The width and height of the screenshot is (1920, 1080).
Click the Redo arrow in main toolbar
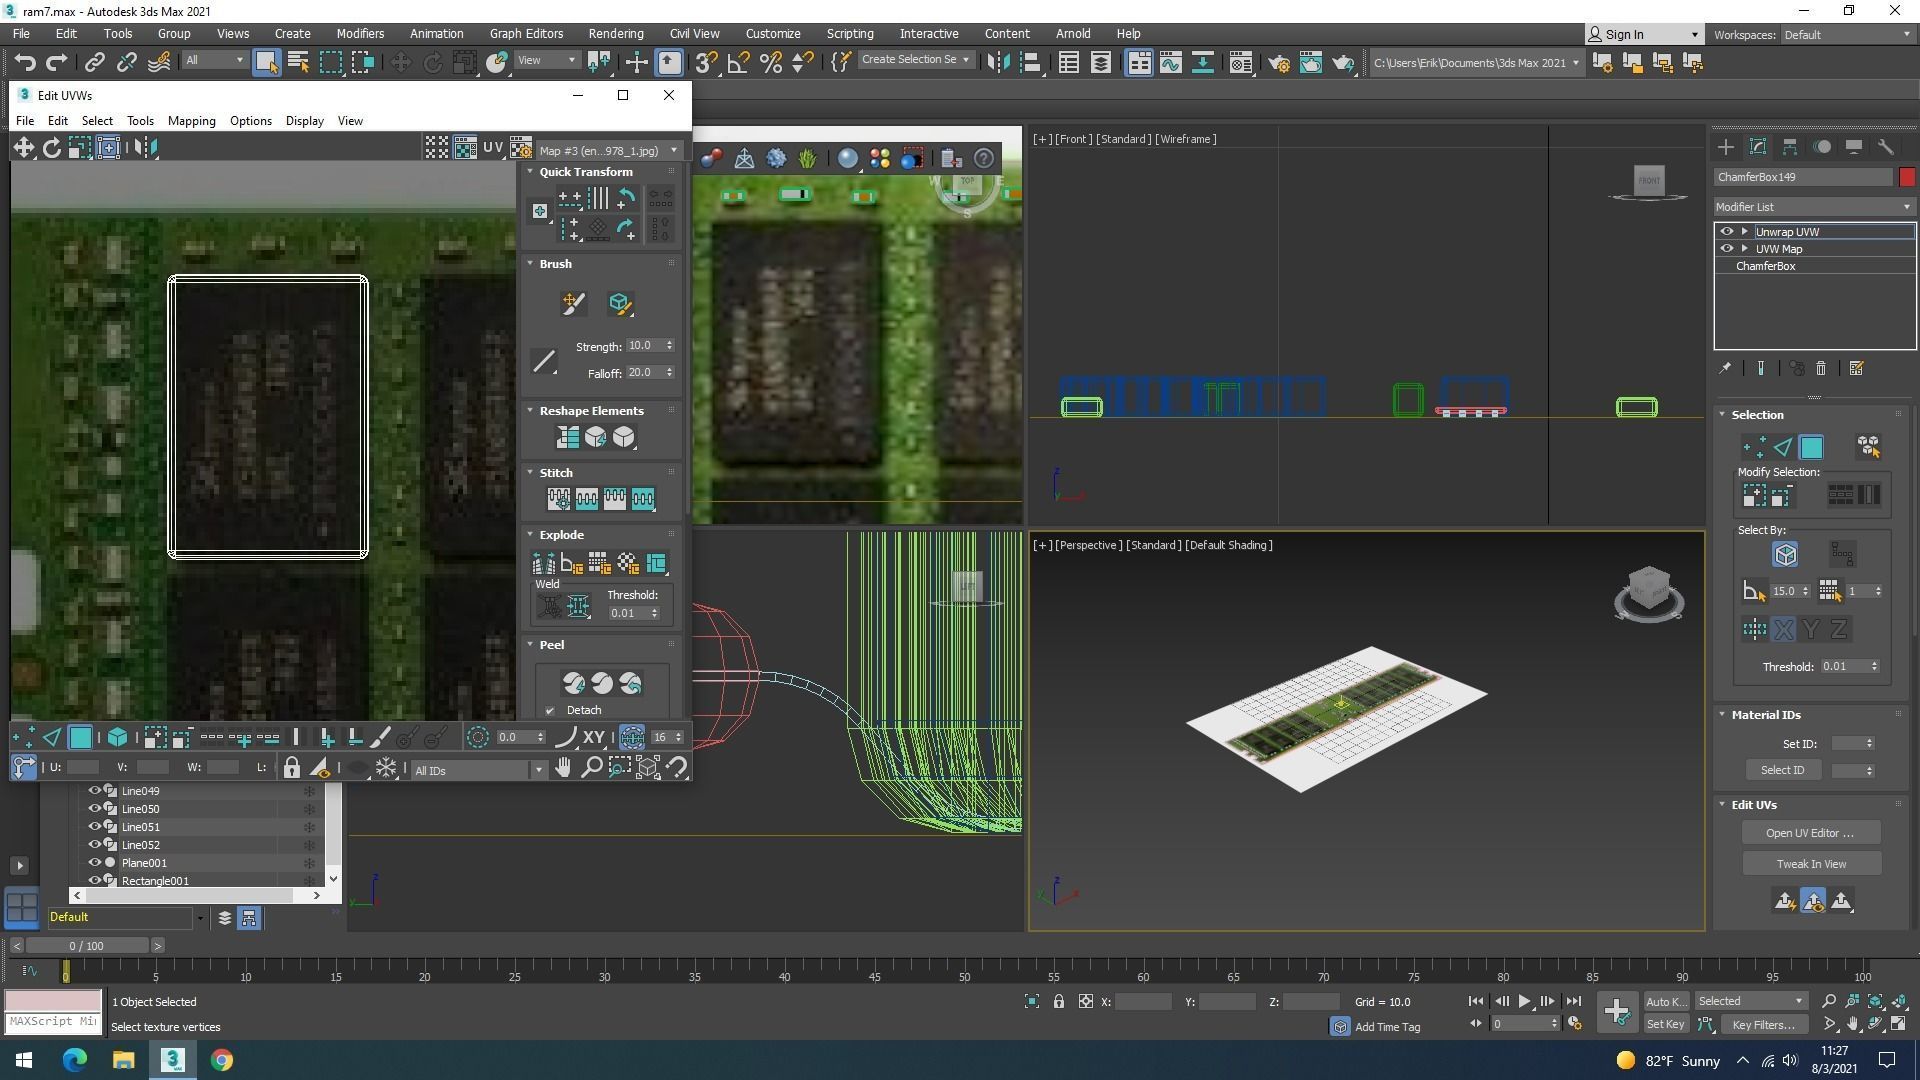coord(57,62)
